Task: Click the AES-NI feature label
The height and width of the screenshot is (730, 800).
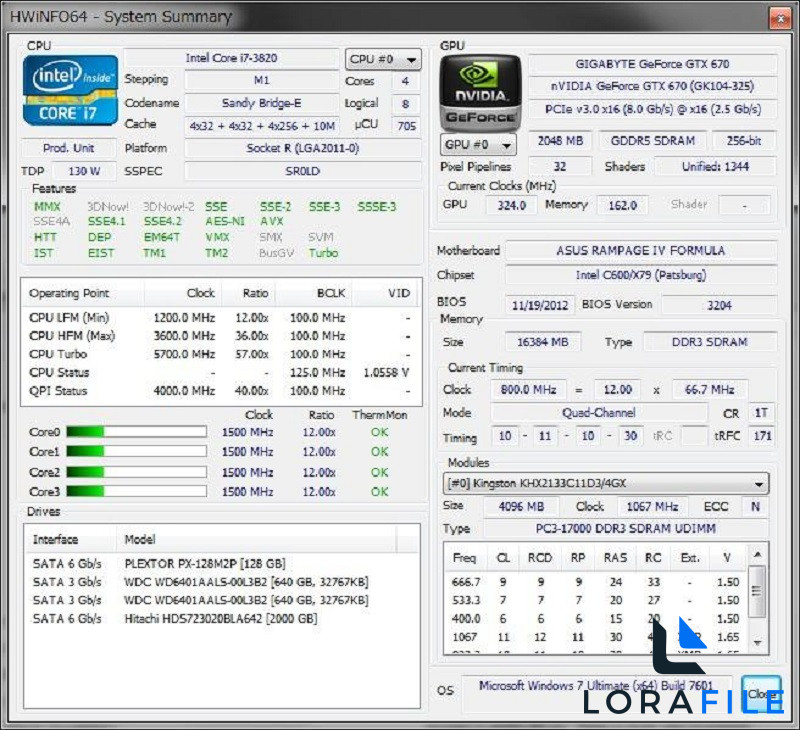Action: [x=224, y=221]
